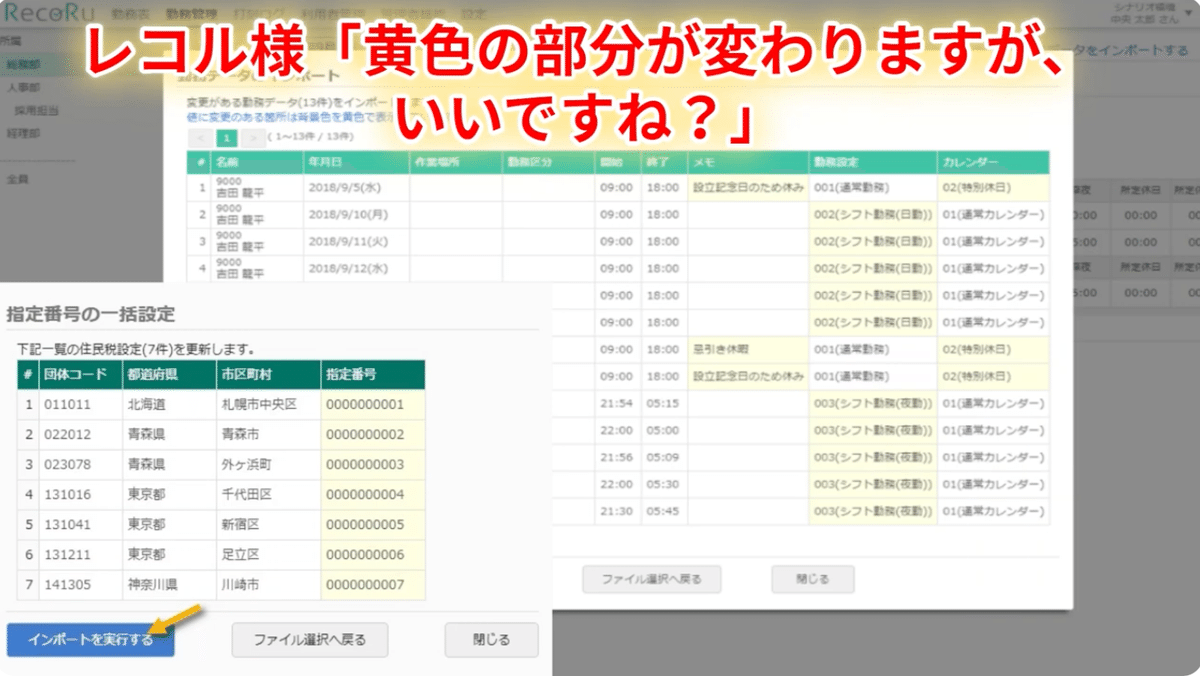Viewport: 1200px width, 676px height.
Task: Select page 1 in the pagination
Action: click(x=227, y=136)
